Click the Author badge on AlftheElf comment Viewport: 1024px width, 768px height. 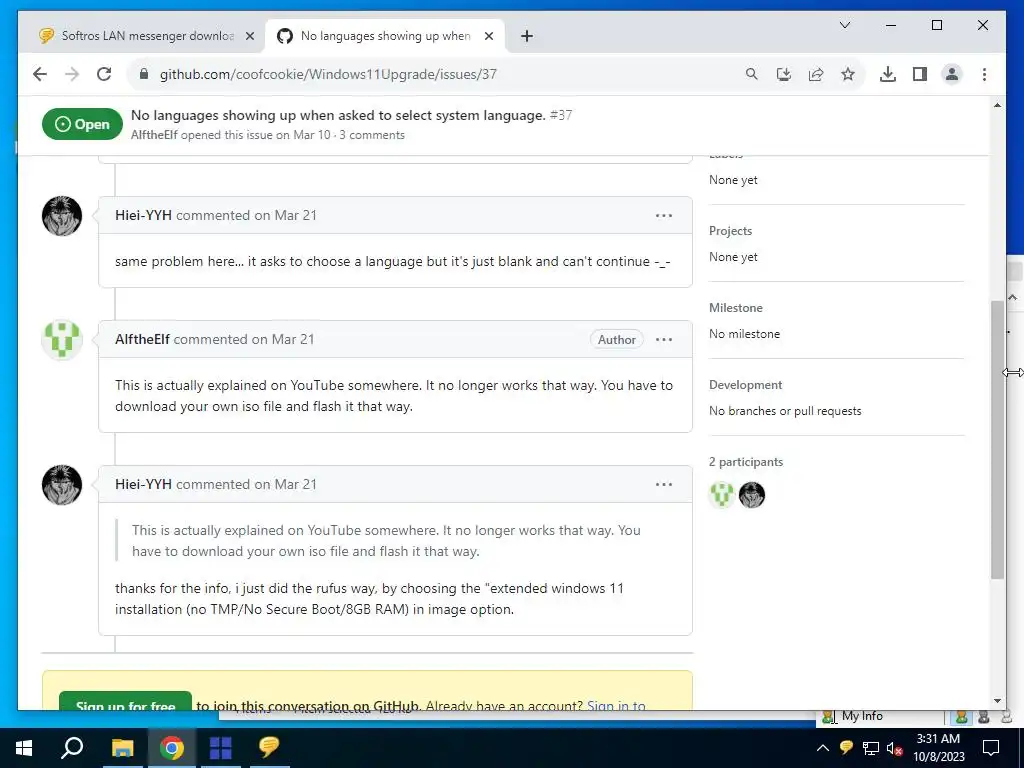(616, 340)
